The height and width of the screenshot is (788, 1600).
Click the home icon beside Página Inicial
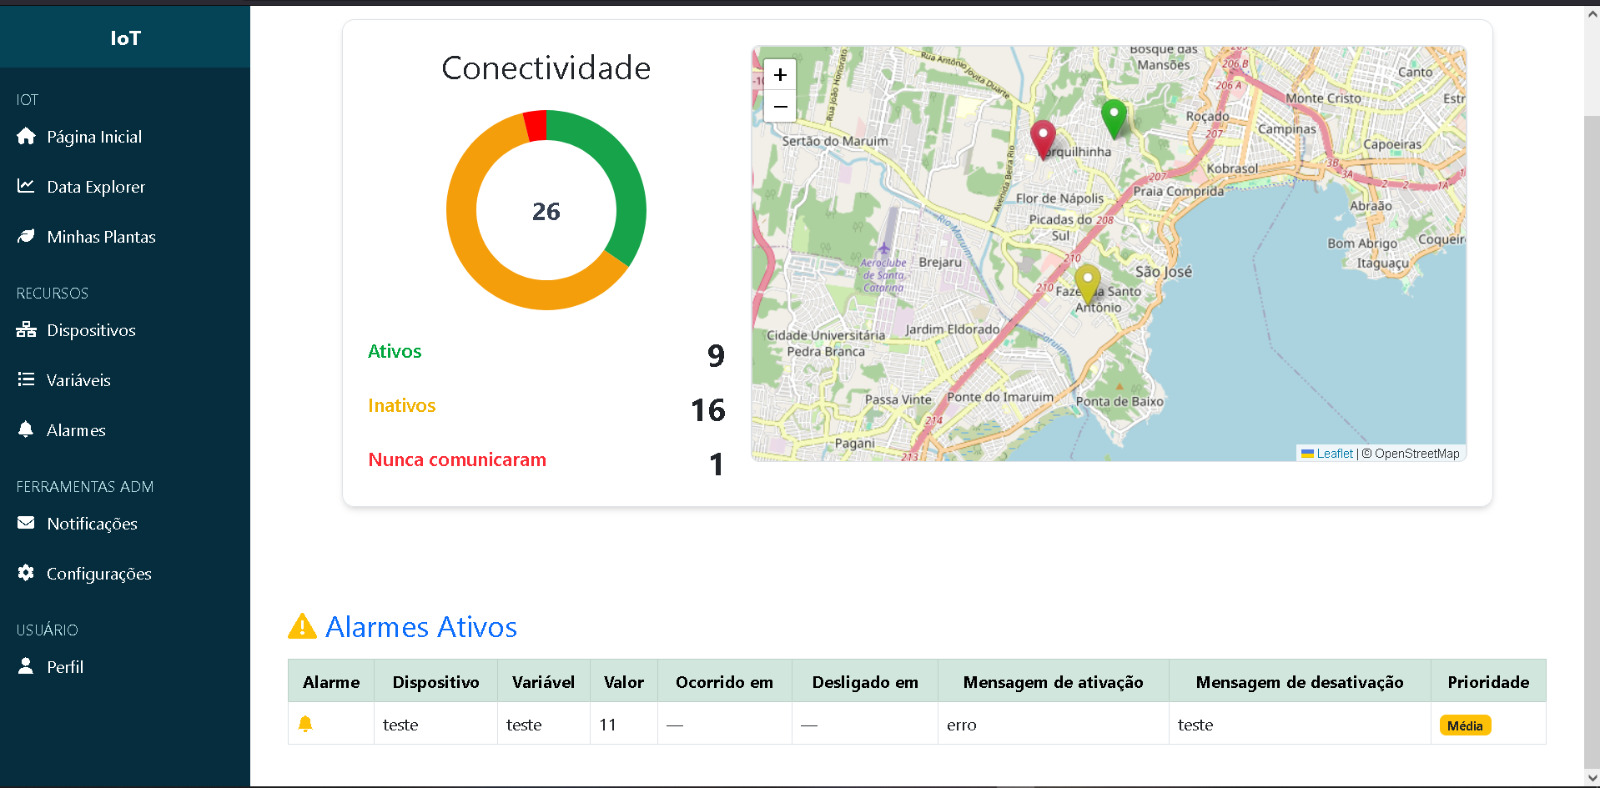click(x=26, y=136)
